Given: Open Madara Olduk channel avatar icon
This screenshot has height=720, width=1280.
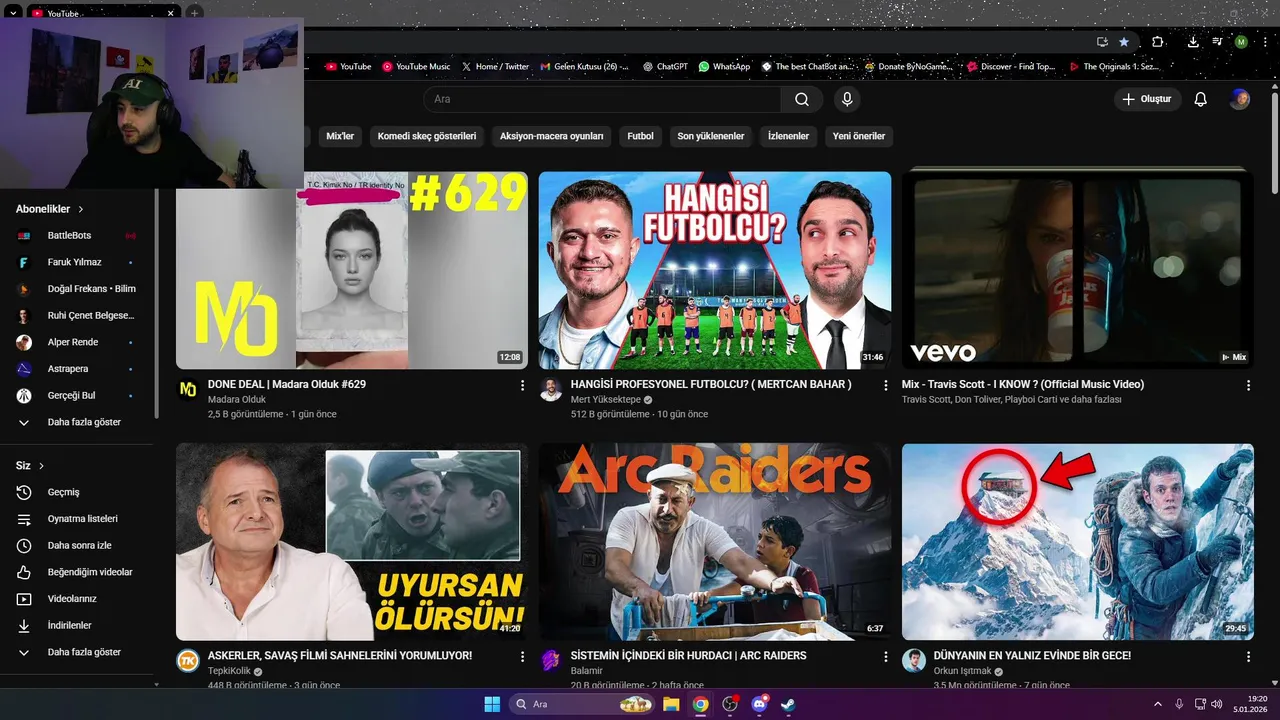Looking at the screenshot, I should click(188, 389).
